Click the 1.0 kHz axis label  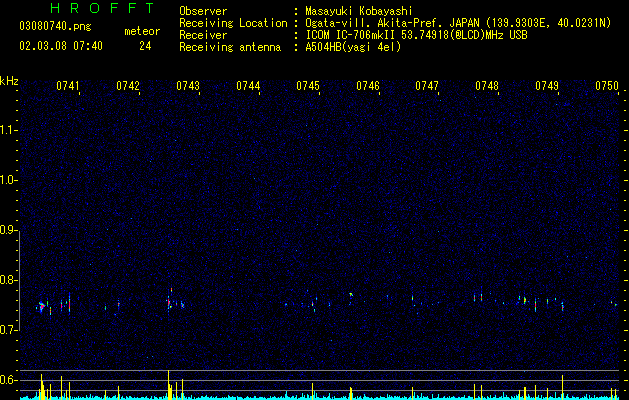click(8, 181)
